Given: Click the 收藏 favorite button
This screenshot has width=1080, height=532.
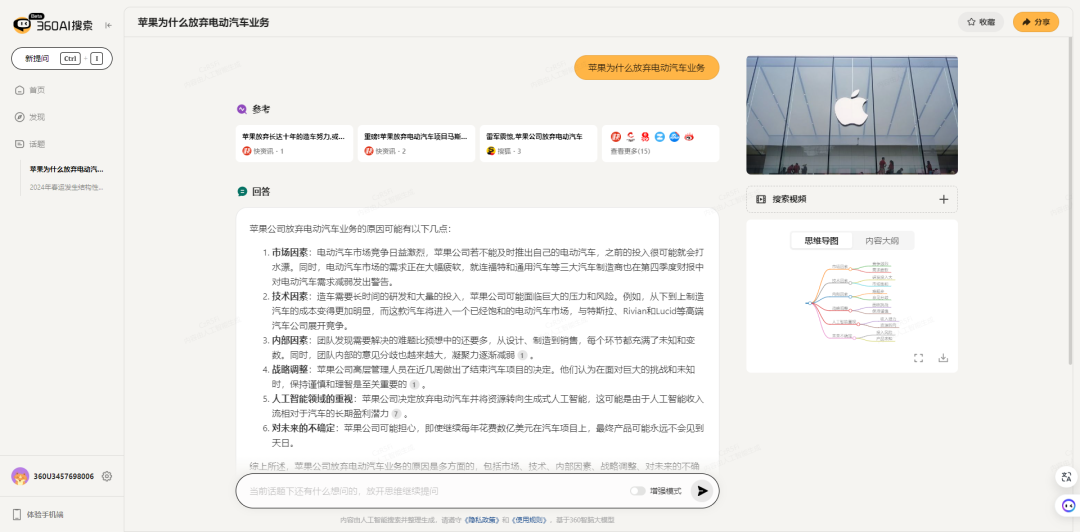Looking at the screenshot, I should tap(980, 22).
